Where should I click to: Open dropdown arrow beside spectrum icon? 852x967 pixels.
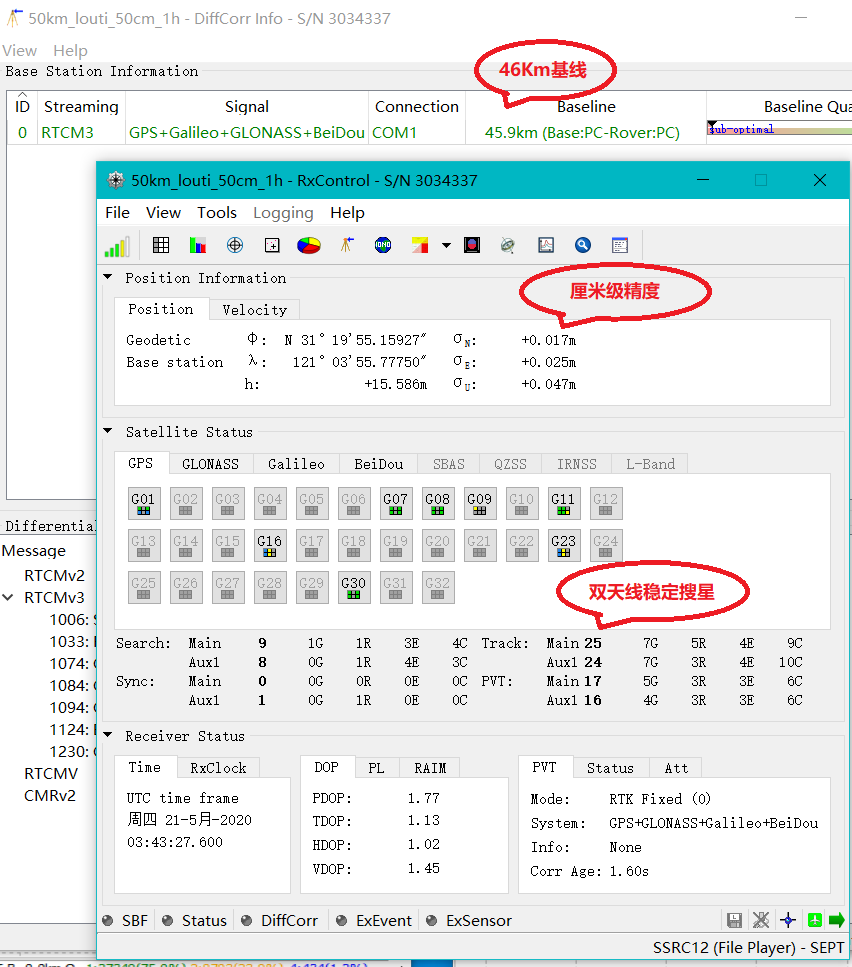point(446,245)
